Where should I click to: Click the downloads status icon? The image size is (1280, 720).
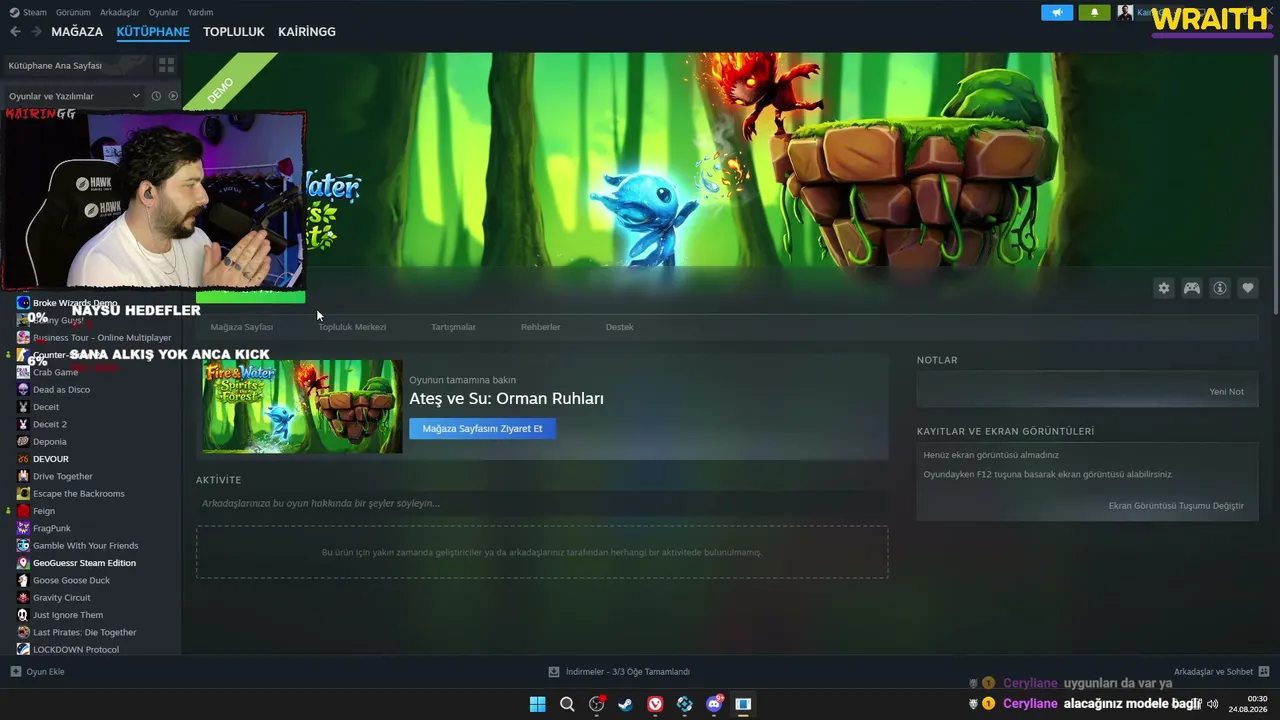pyautogui.click(x=554, y=672)
